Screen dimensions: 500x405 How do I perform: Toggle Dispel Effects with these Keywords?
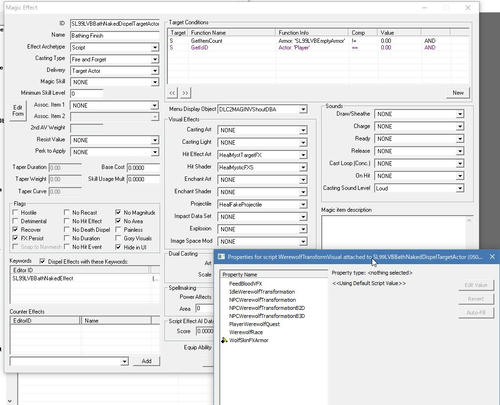click(x=42, y=262)
